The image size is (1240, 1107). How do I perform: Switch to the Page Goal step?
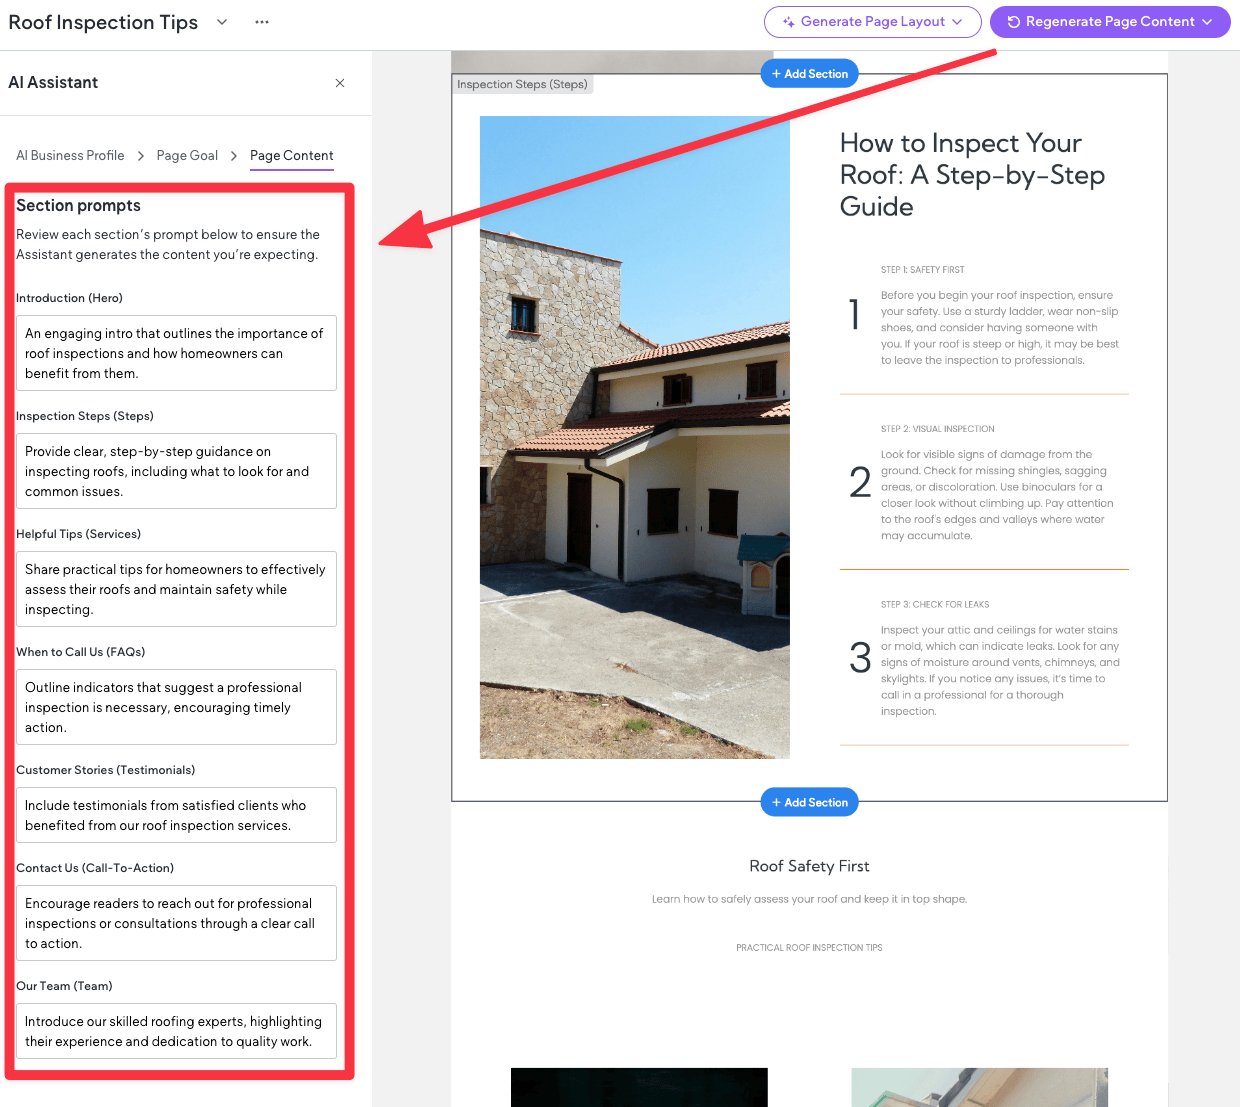(x=187, y=155)
